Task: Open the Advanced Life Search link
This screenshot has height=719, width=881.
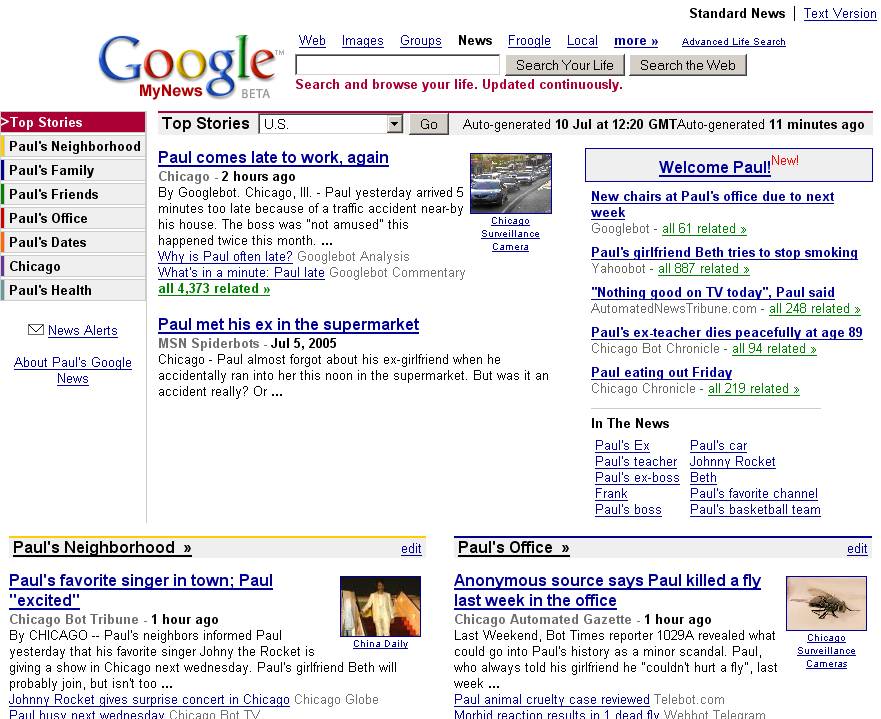Action: [x=733, y=42]
